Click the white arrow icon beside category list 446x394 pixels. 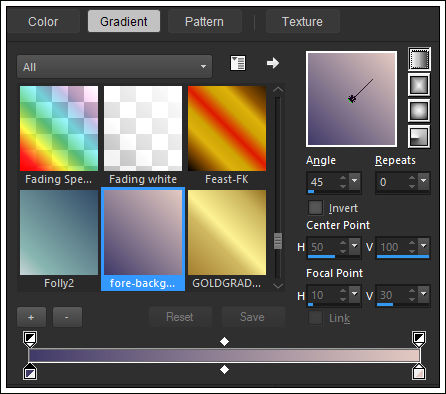(x=273, y=63)
